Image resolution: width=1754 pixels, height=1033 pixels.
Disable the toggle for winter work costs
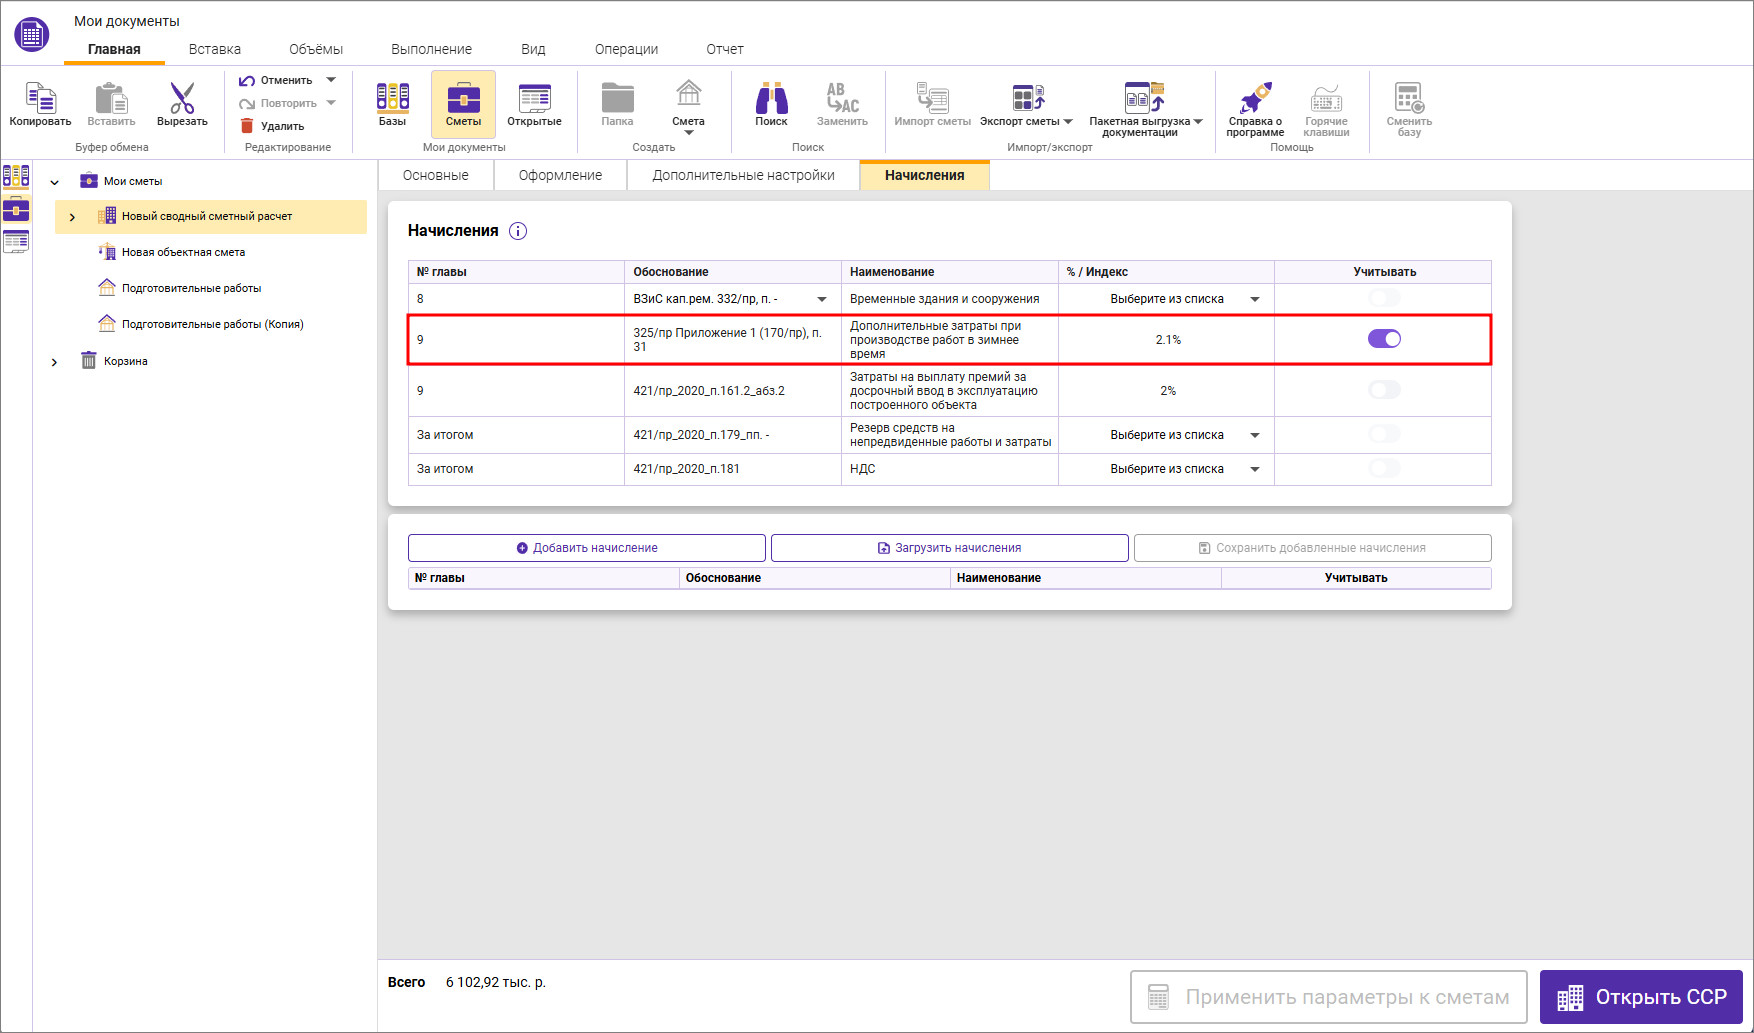[1384, 339]
